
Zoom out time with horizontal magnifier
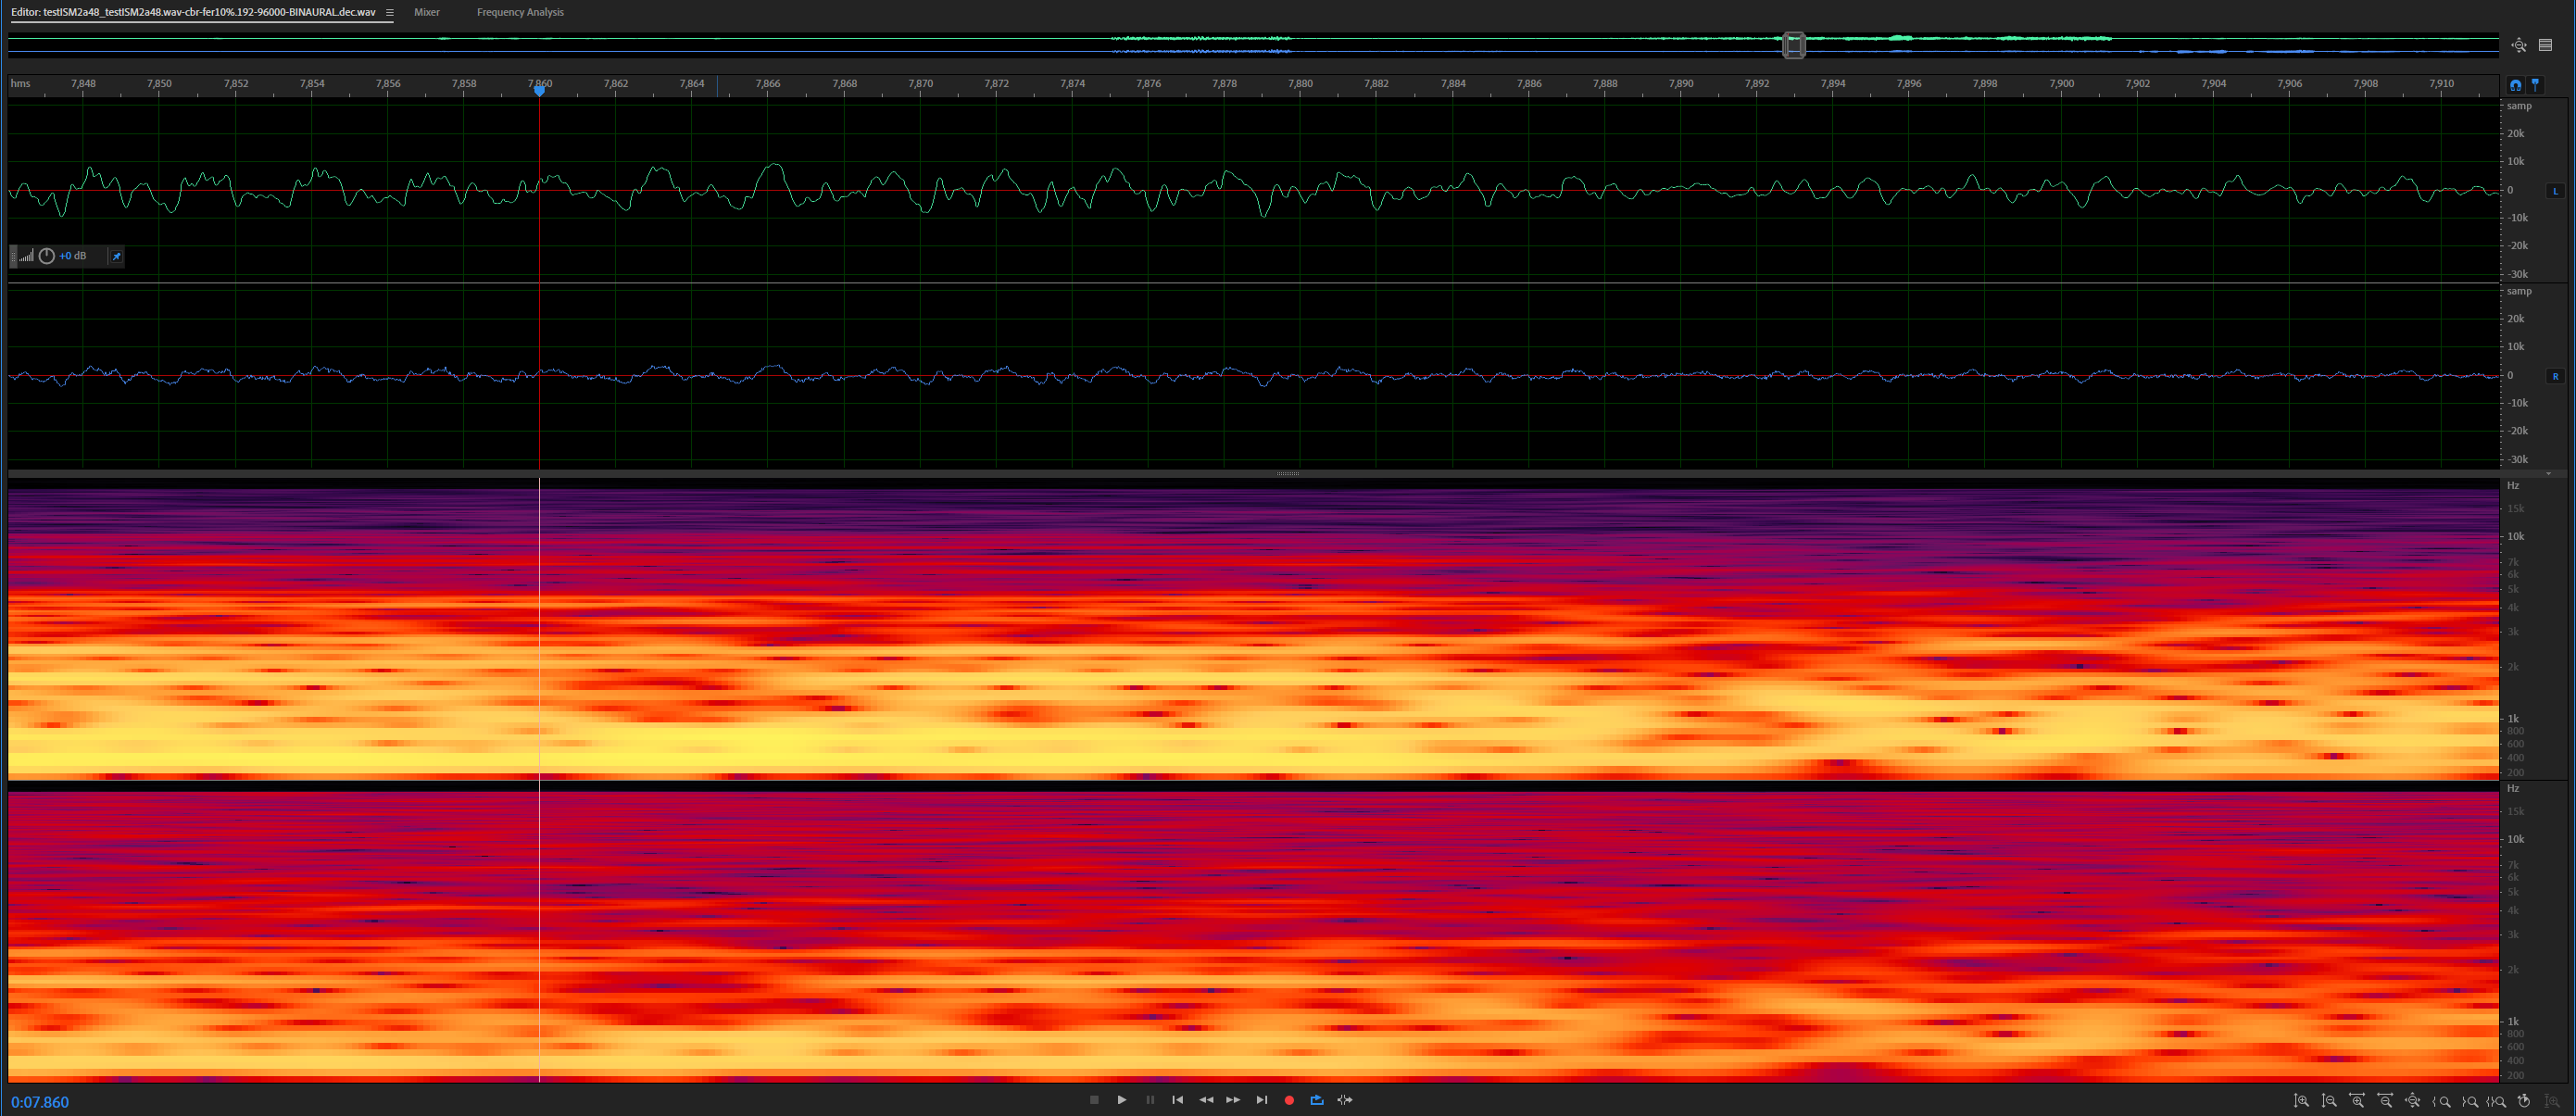2385,1100
